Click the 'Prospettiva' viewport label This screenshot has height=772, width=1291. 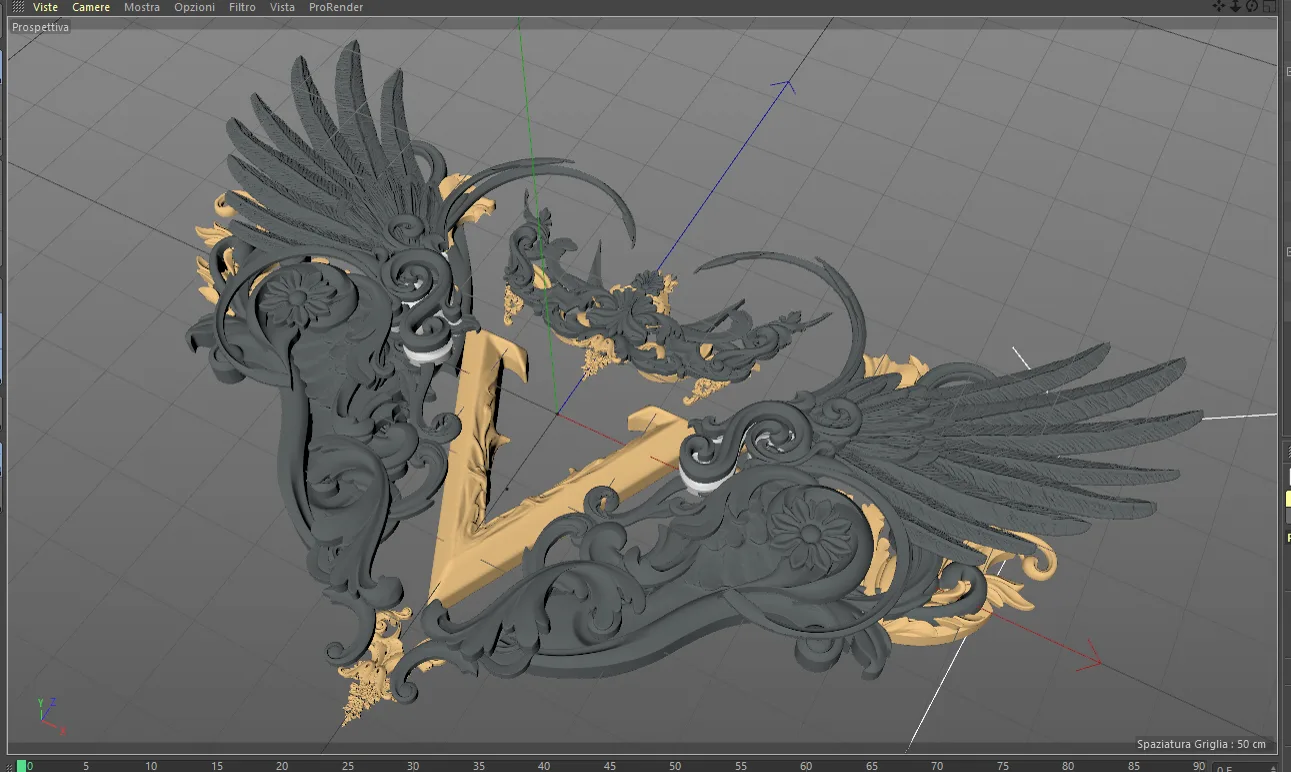click(x=40, y=27)
